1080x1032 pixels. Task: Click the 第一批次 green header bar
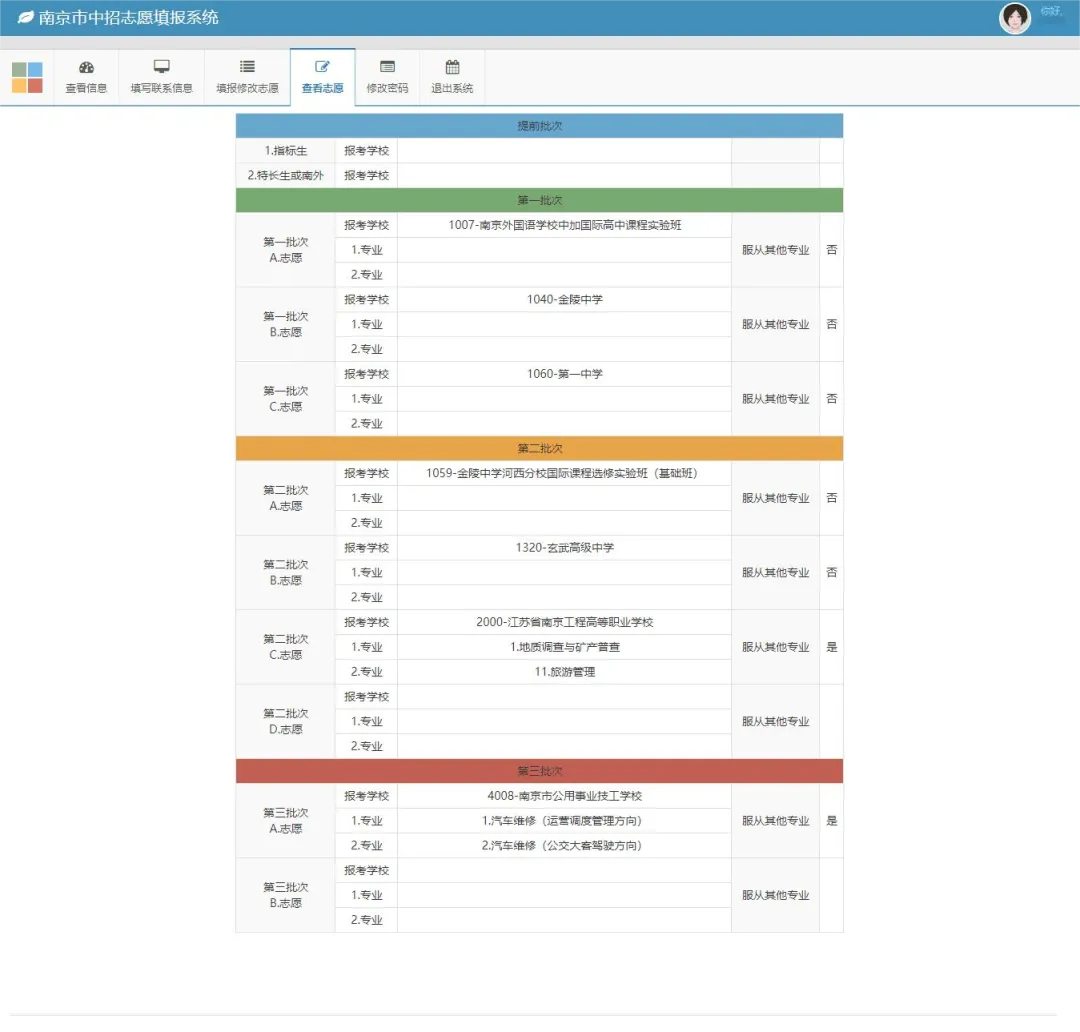[x=539, y=200]
